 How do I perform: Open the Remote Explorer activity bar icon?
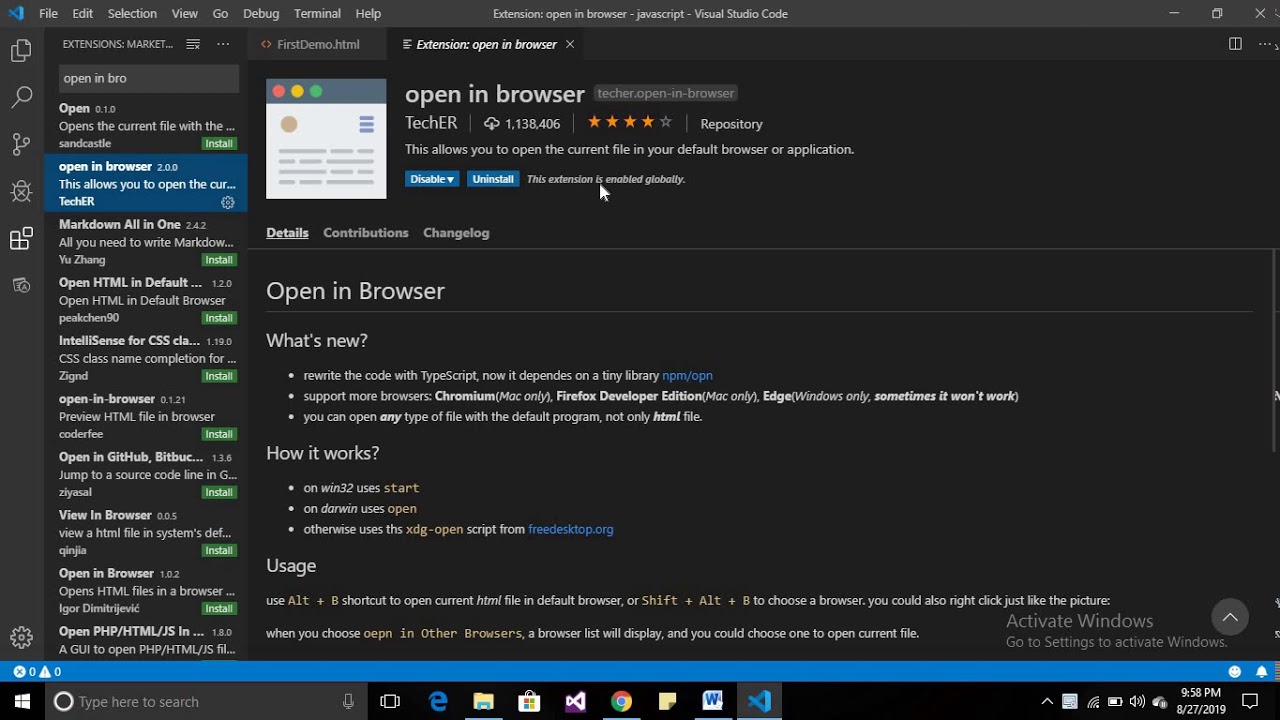pyautogui.click(x=21, y=285)
